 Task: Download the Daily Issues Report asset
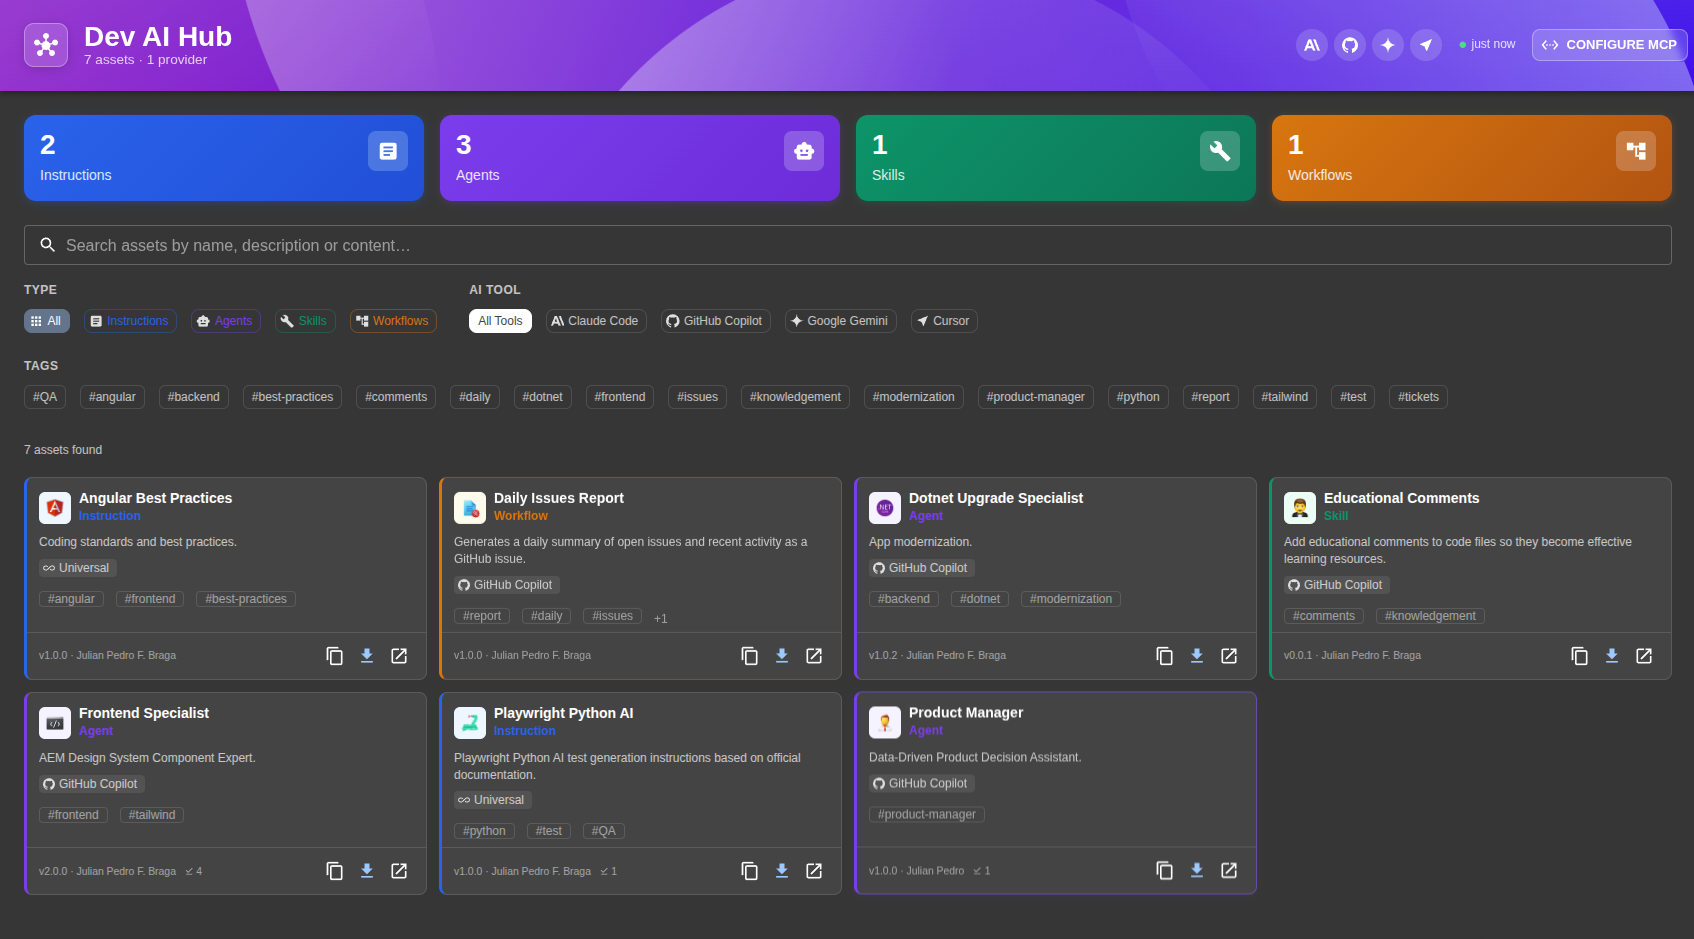click(x=782, y=656)
